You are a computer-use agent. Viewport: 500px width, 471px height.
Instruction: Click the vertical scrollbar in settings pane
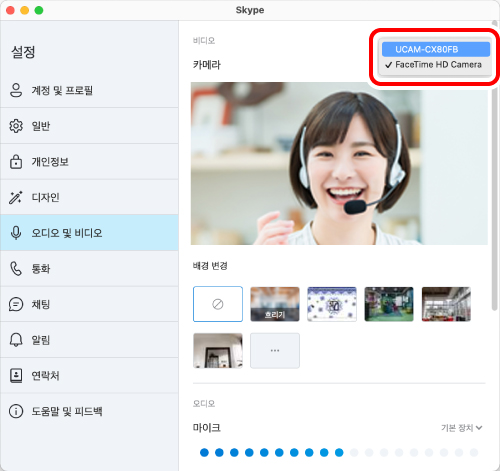[x=495, y=167]
